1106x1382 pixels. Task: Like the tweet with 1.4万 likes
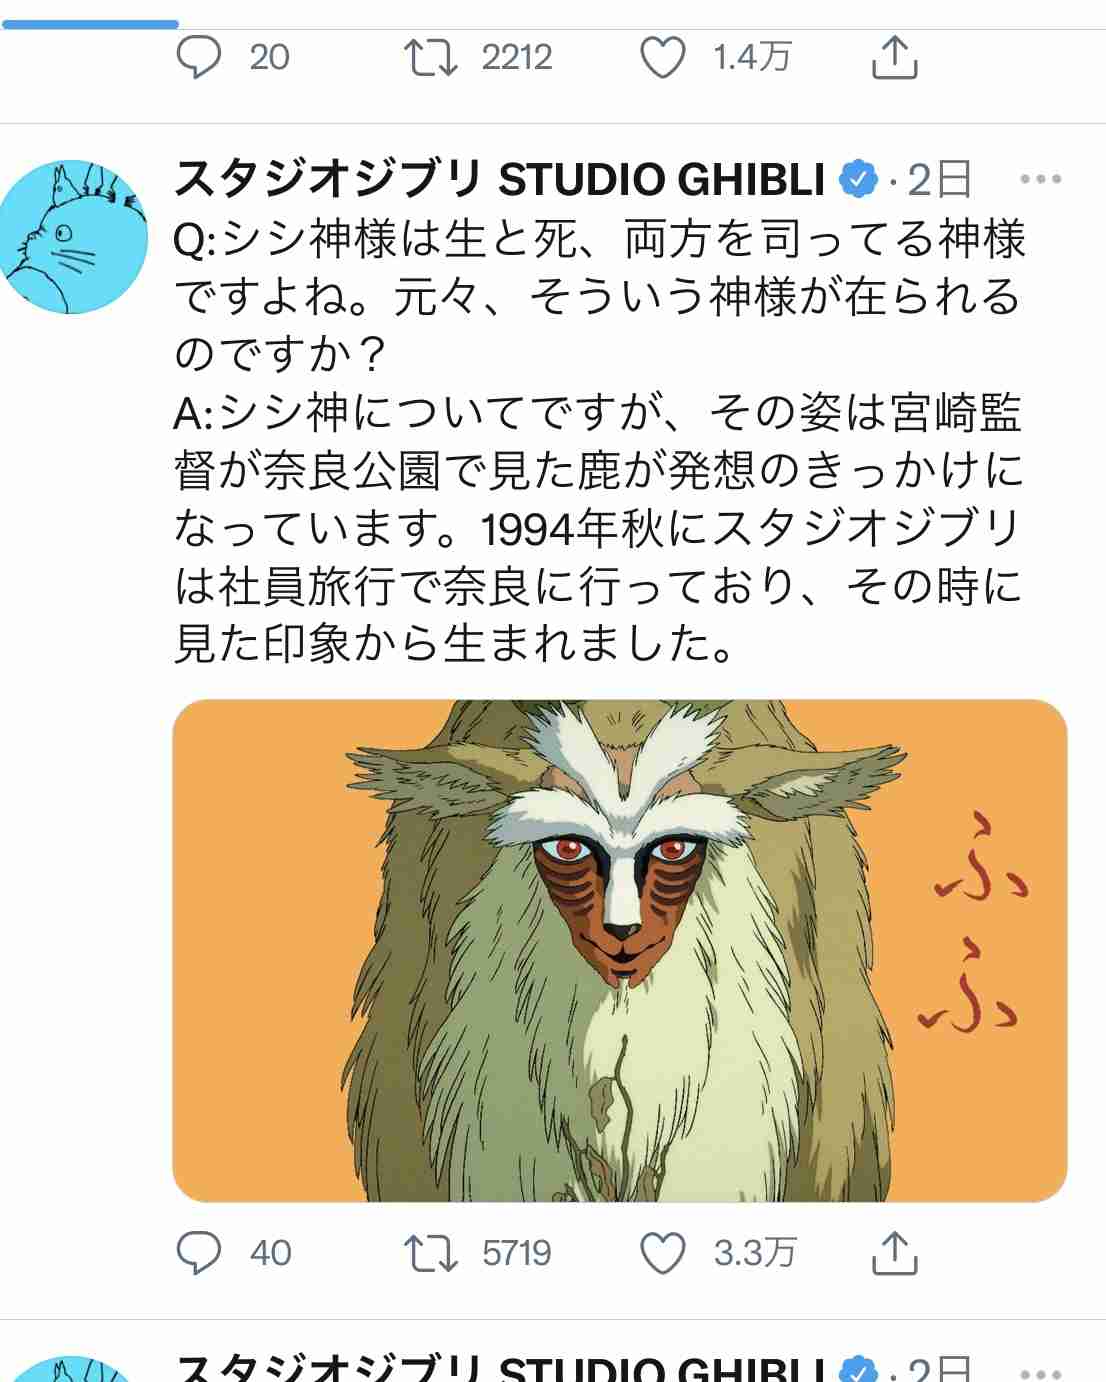pyautogui.click(x=663, y=57)
